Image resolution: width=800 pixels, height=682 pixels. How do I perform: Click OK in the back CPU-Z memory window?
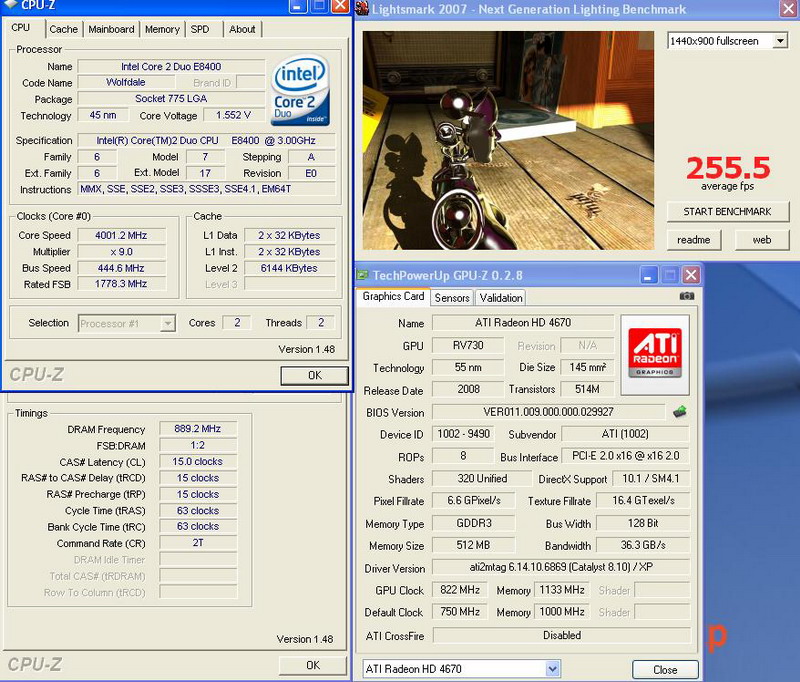pyautogui.click(x=313, y=665)
